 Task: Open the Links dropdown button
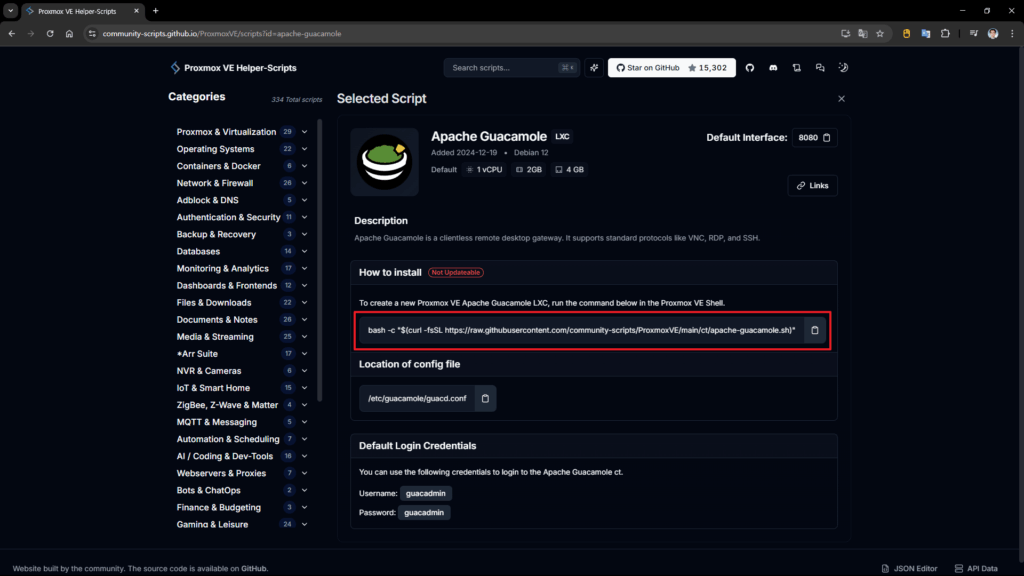(812, 185)
